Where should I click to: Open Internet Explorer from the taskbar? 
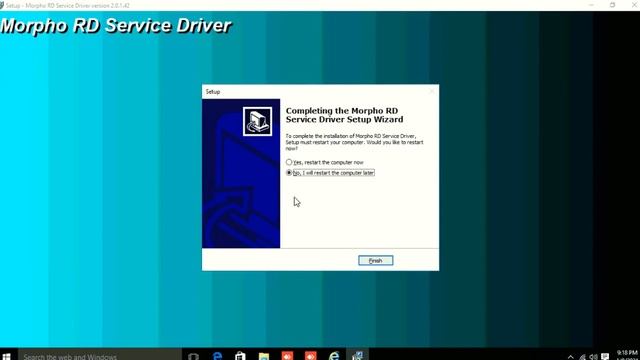[334, 356]
